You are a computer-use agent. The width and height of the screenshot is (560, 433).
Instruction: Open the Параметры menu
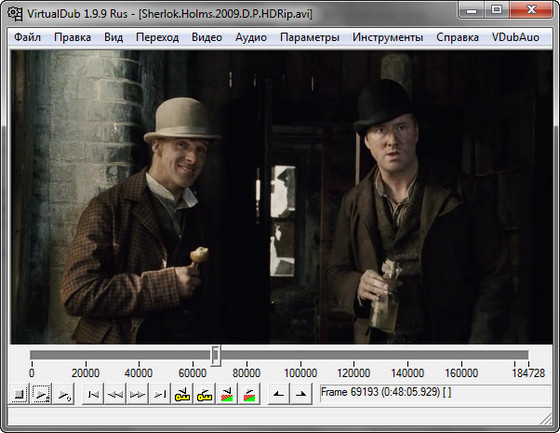coord(310,37)
